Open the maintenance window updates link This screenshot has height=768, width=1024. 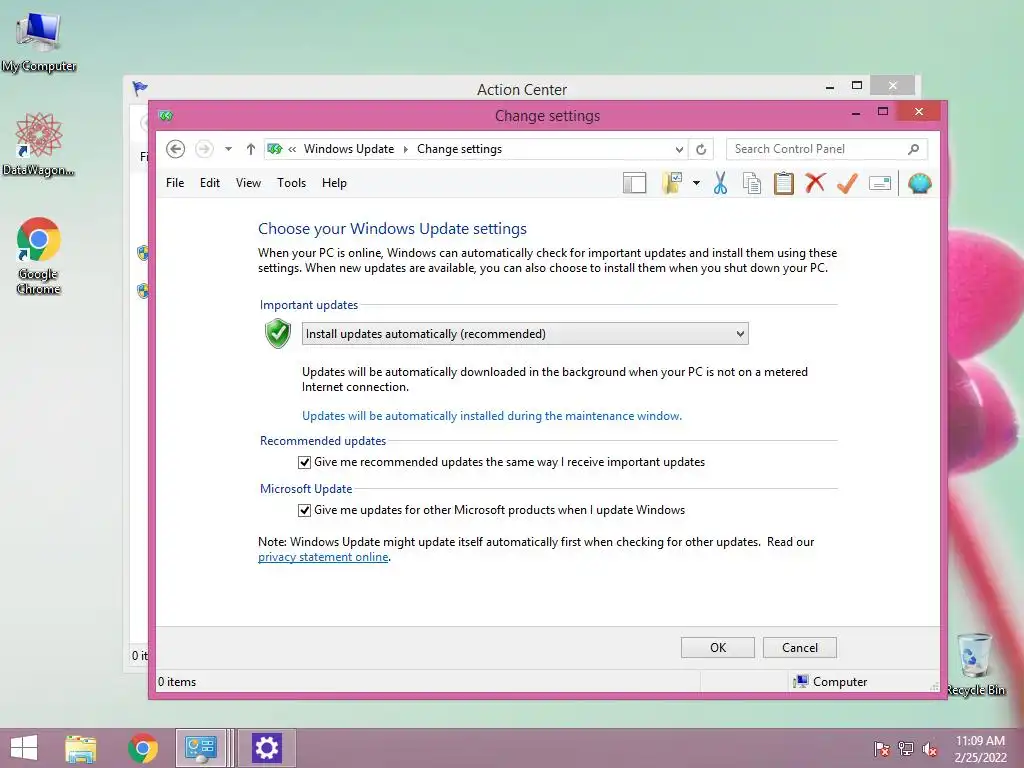tap(492, 416)
